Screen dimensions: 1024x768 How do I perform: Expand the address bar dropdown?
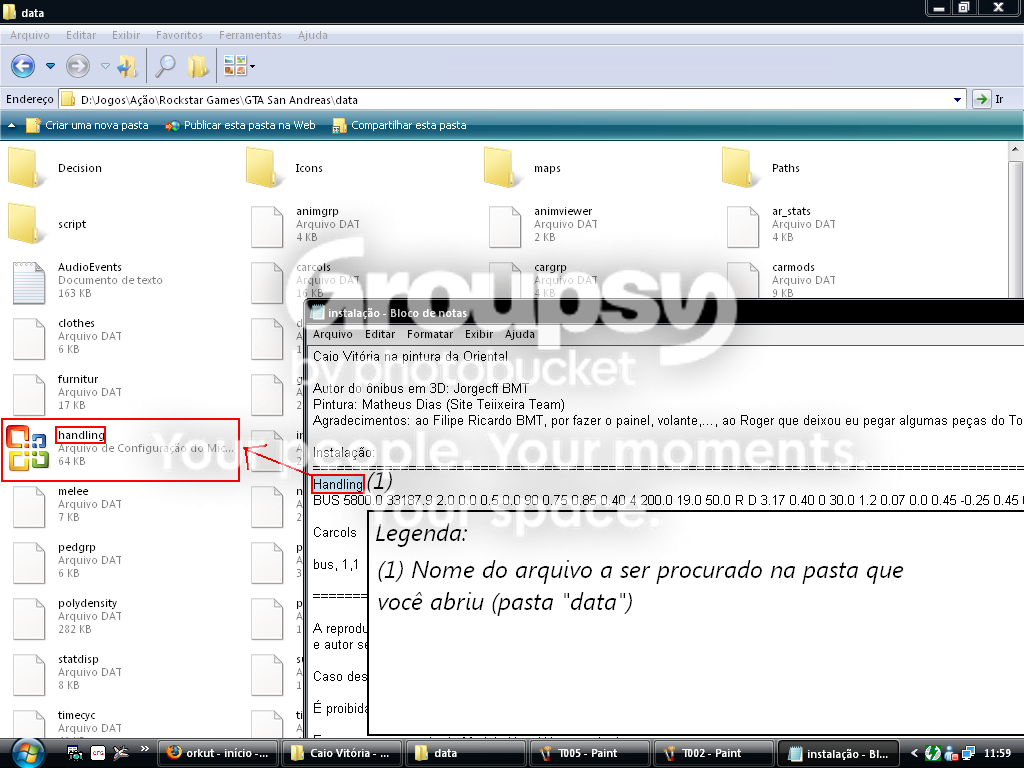pos(957,100)
